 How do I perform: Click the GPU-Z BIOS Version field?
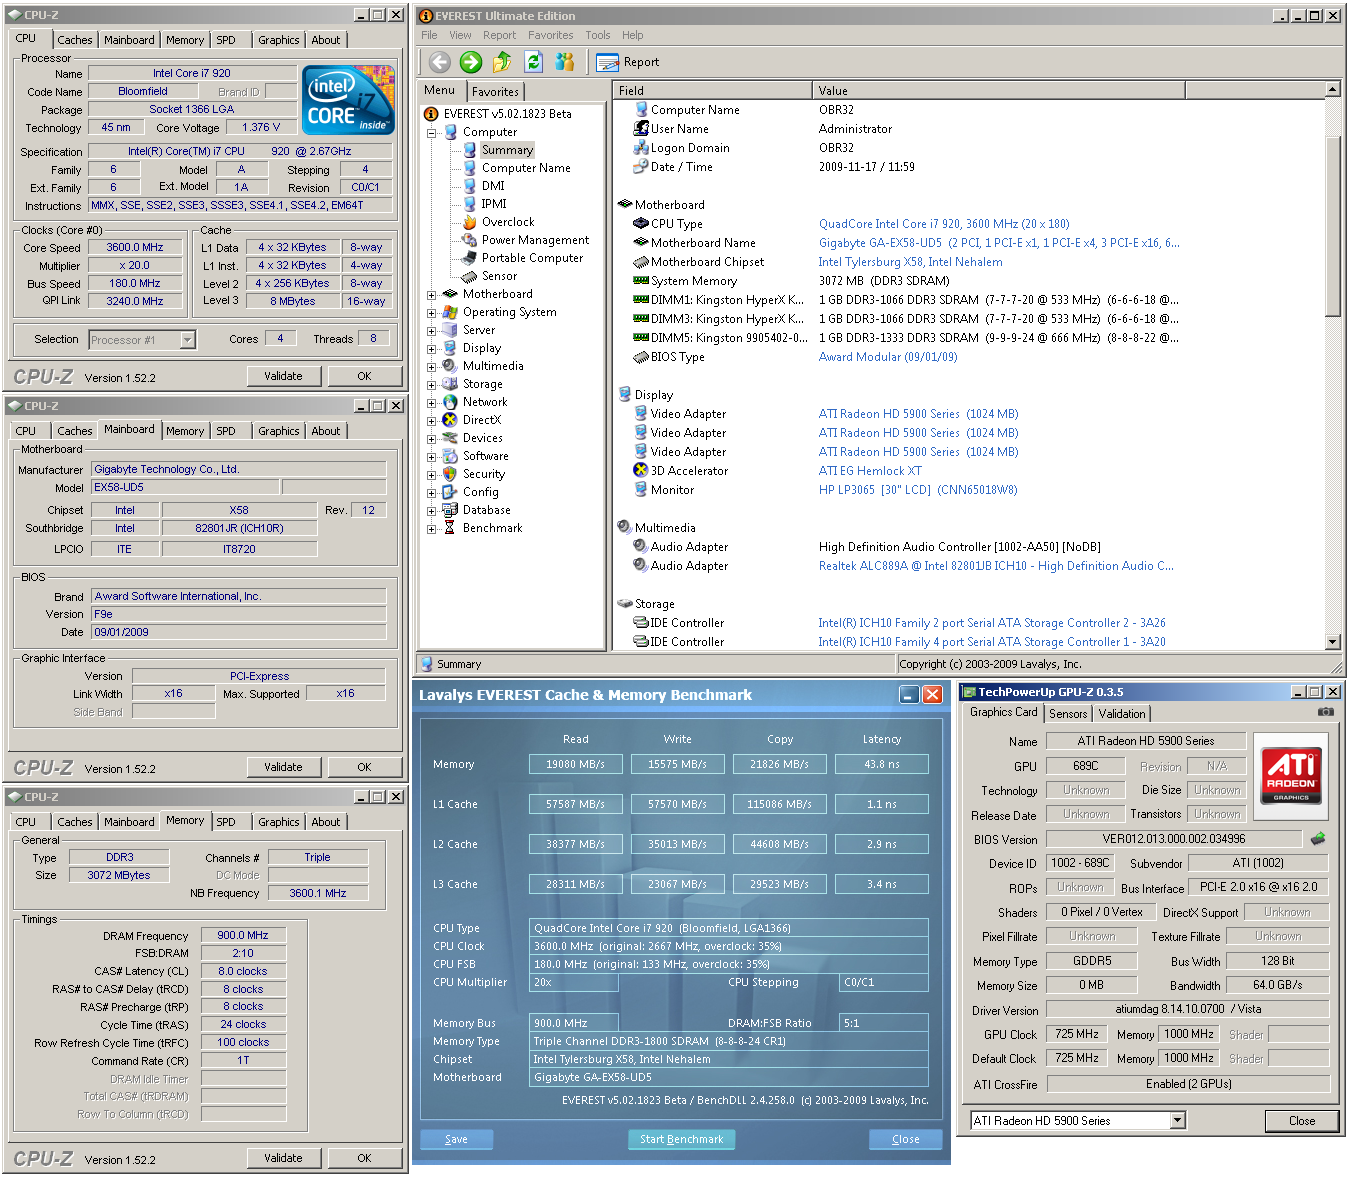(1174, 839)
